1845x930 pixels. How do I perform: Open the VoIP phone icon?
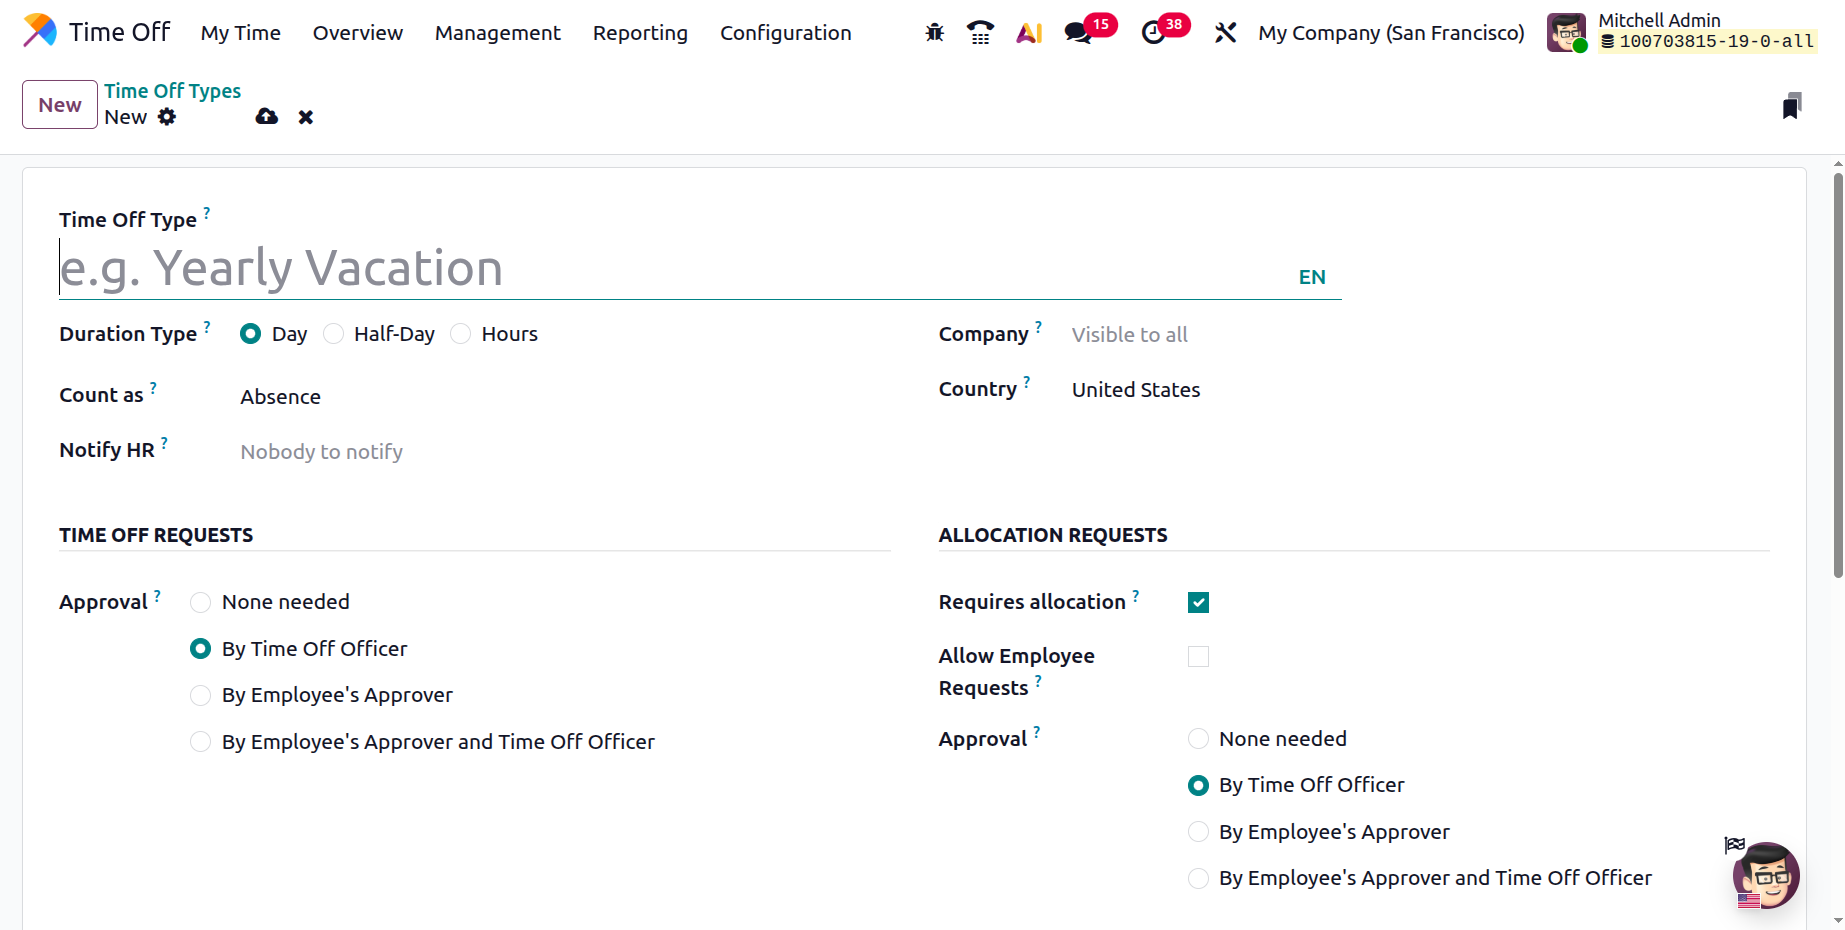point(980,33)
